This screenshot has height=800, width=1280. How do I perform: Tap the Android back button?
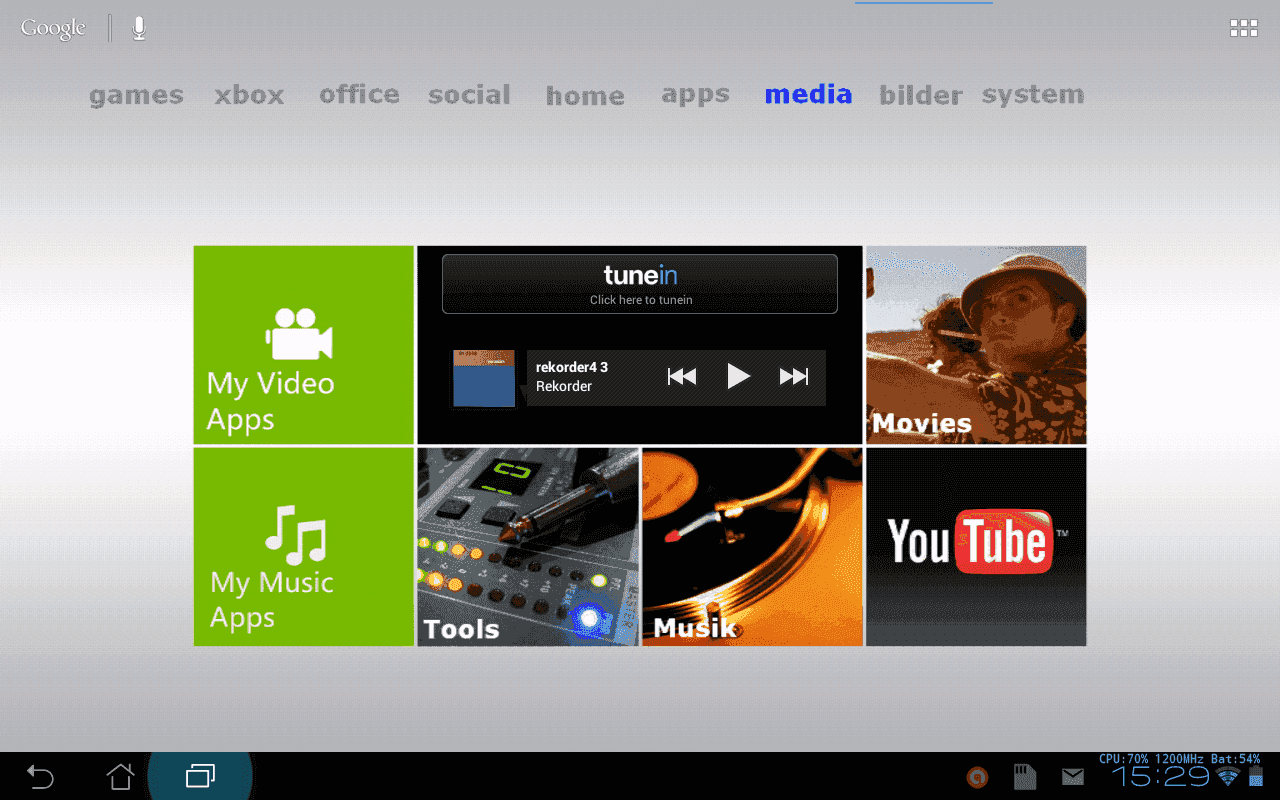[x=40, y=776]
